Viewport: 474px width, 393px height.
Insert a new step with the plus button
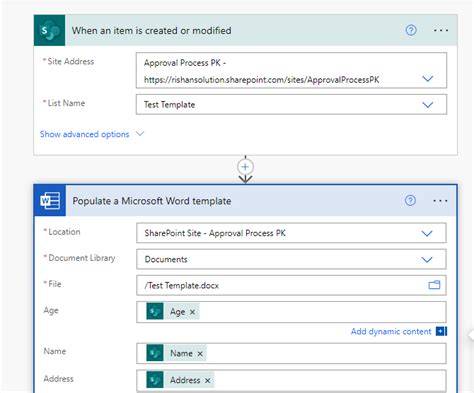click(x=245, y=167)
